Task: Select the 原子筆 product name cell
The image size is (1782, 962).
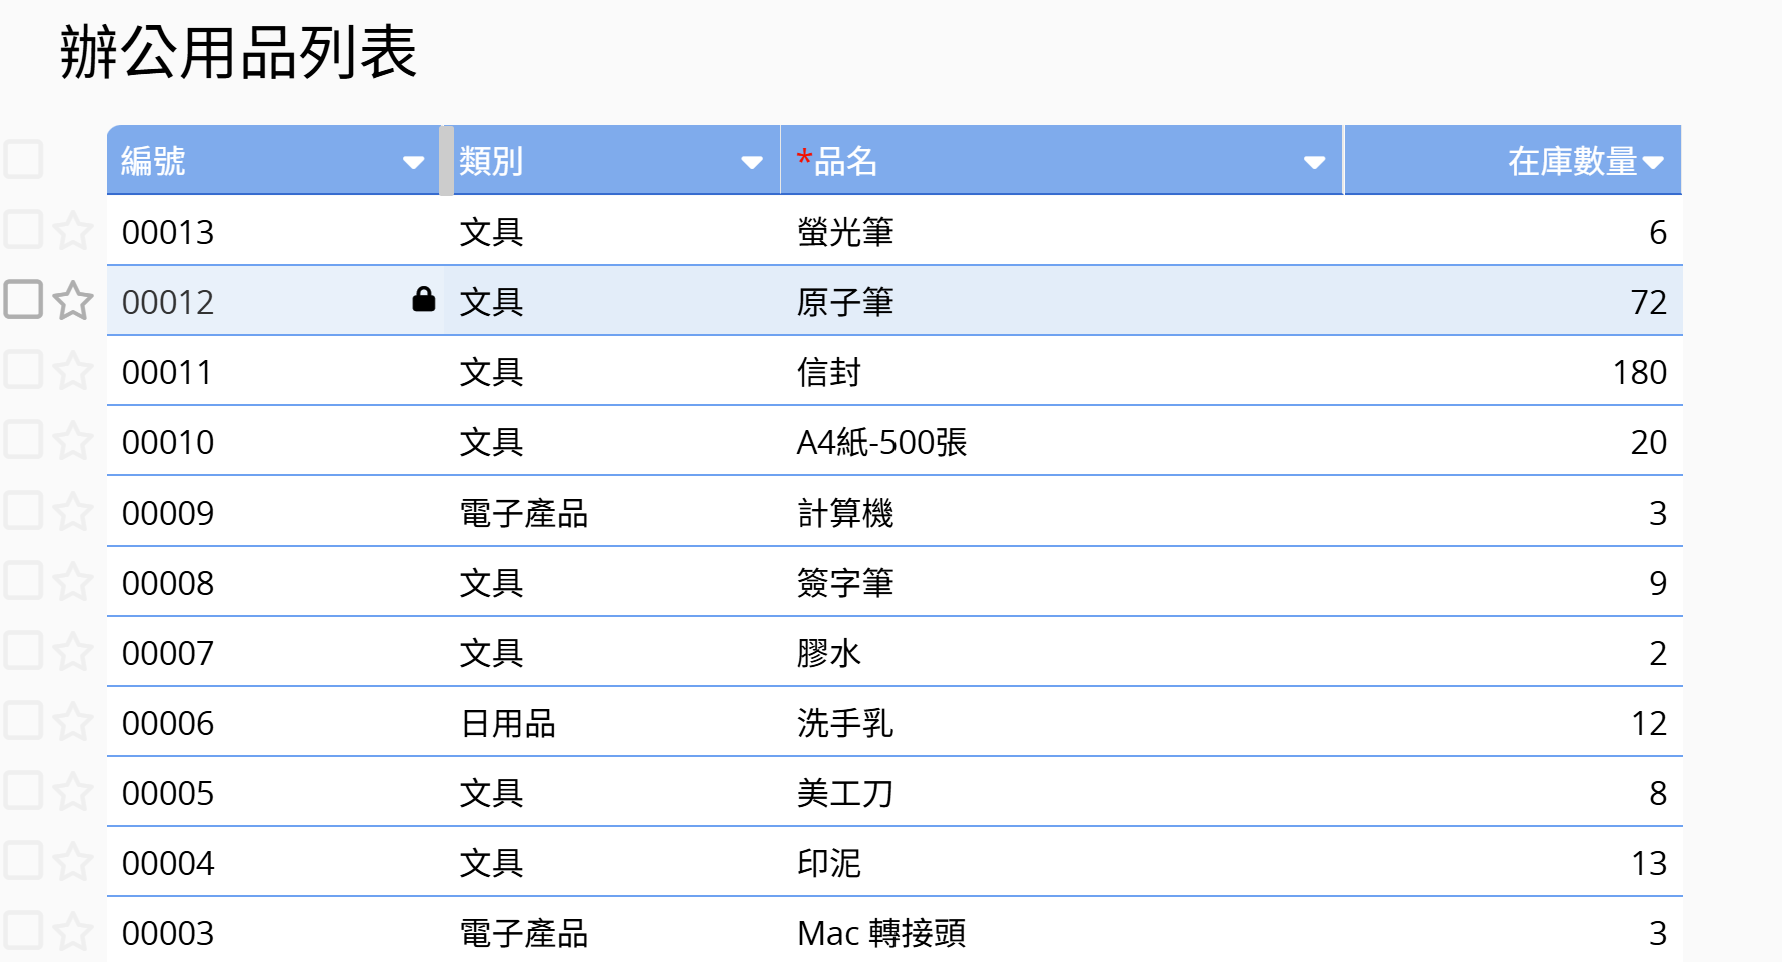Action: (x=1062, y=301)
